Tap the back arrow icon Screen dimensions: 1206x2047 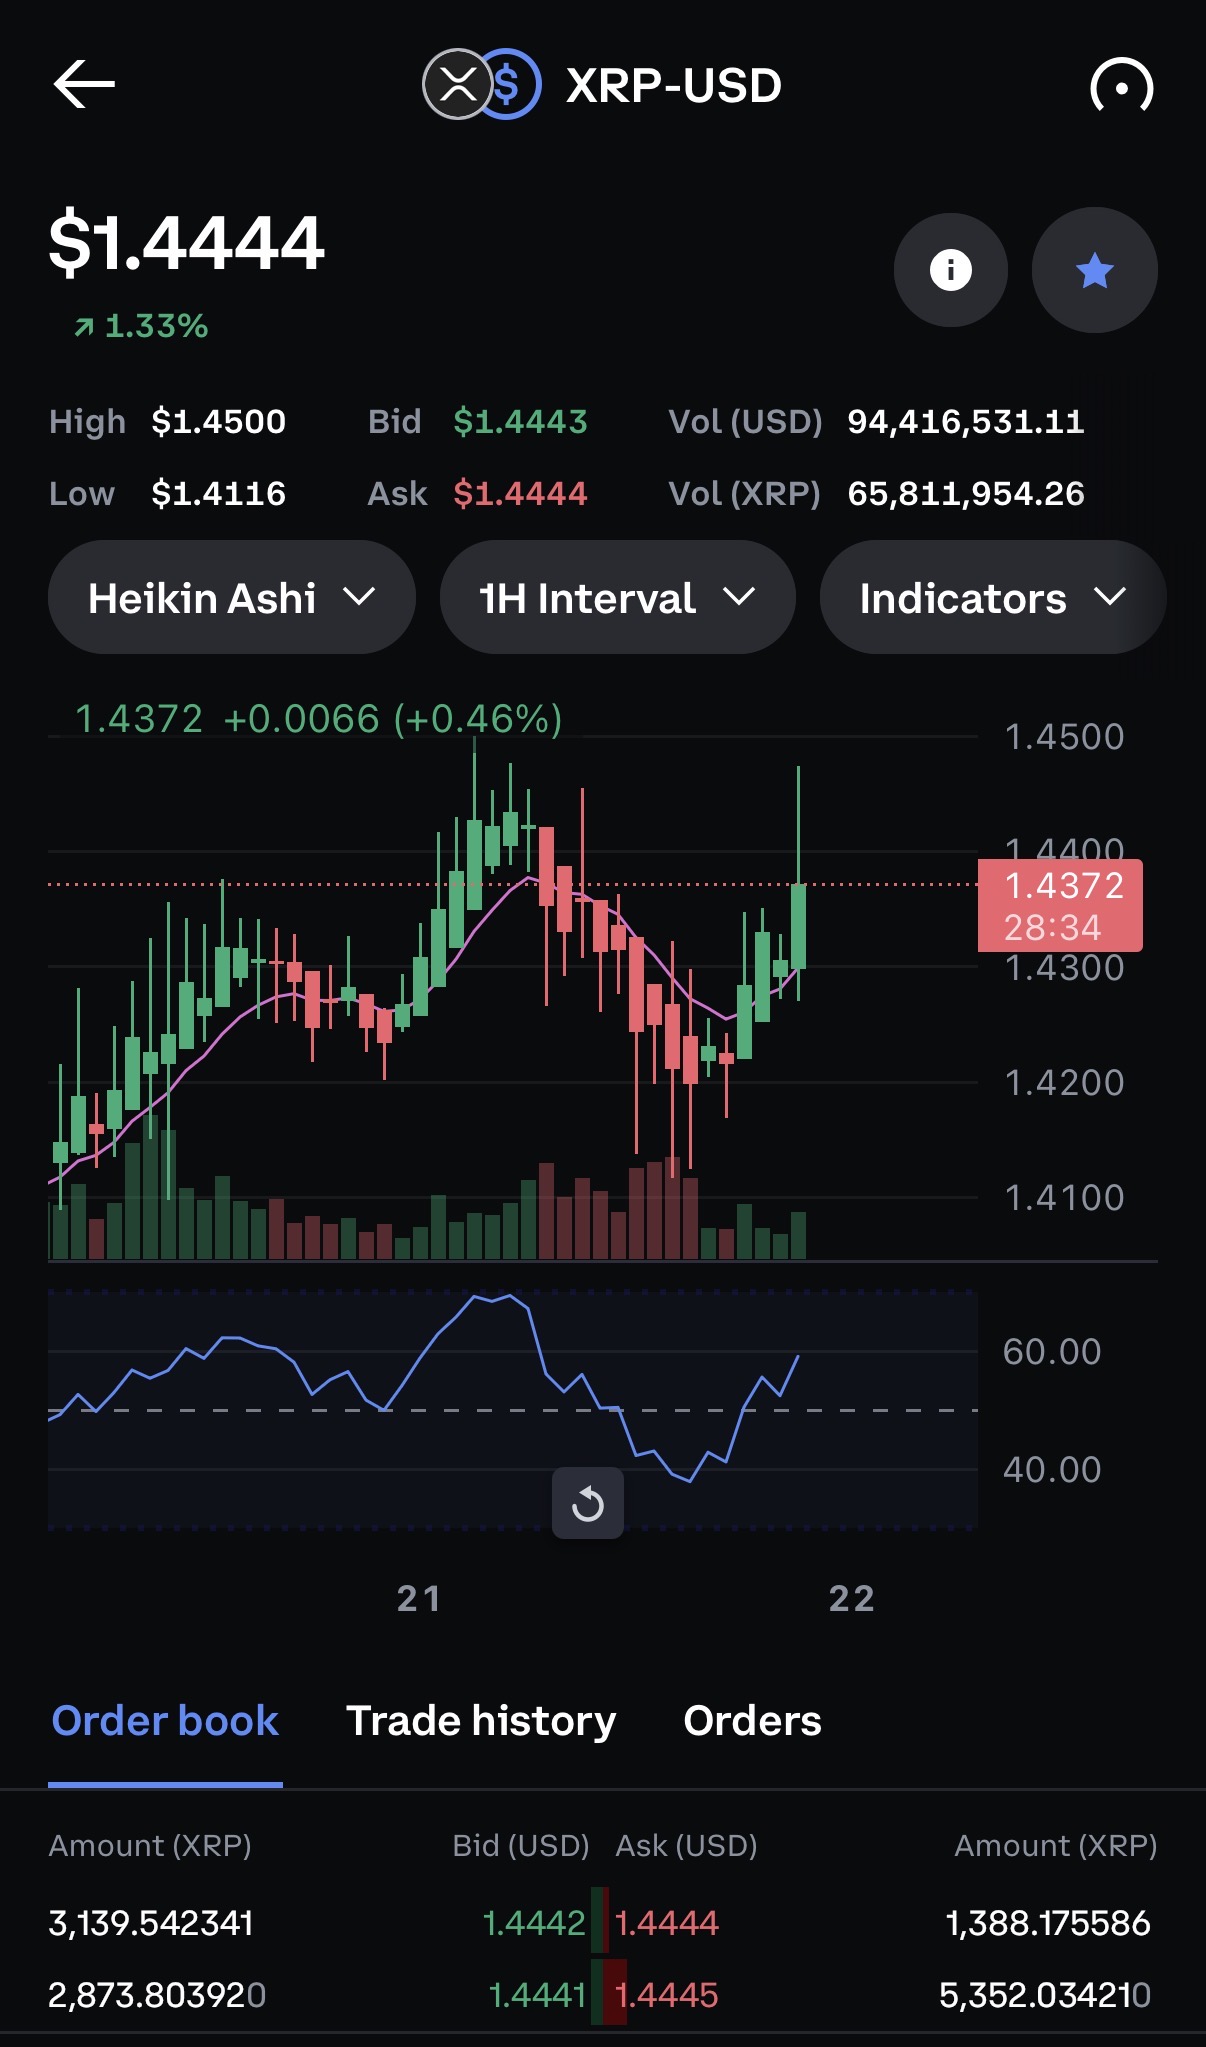tap(84, 84)
